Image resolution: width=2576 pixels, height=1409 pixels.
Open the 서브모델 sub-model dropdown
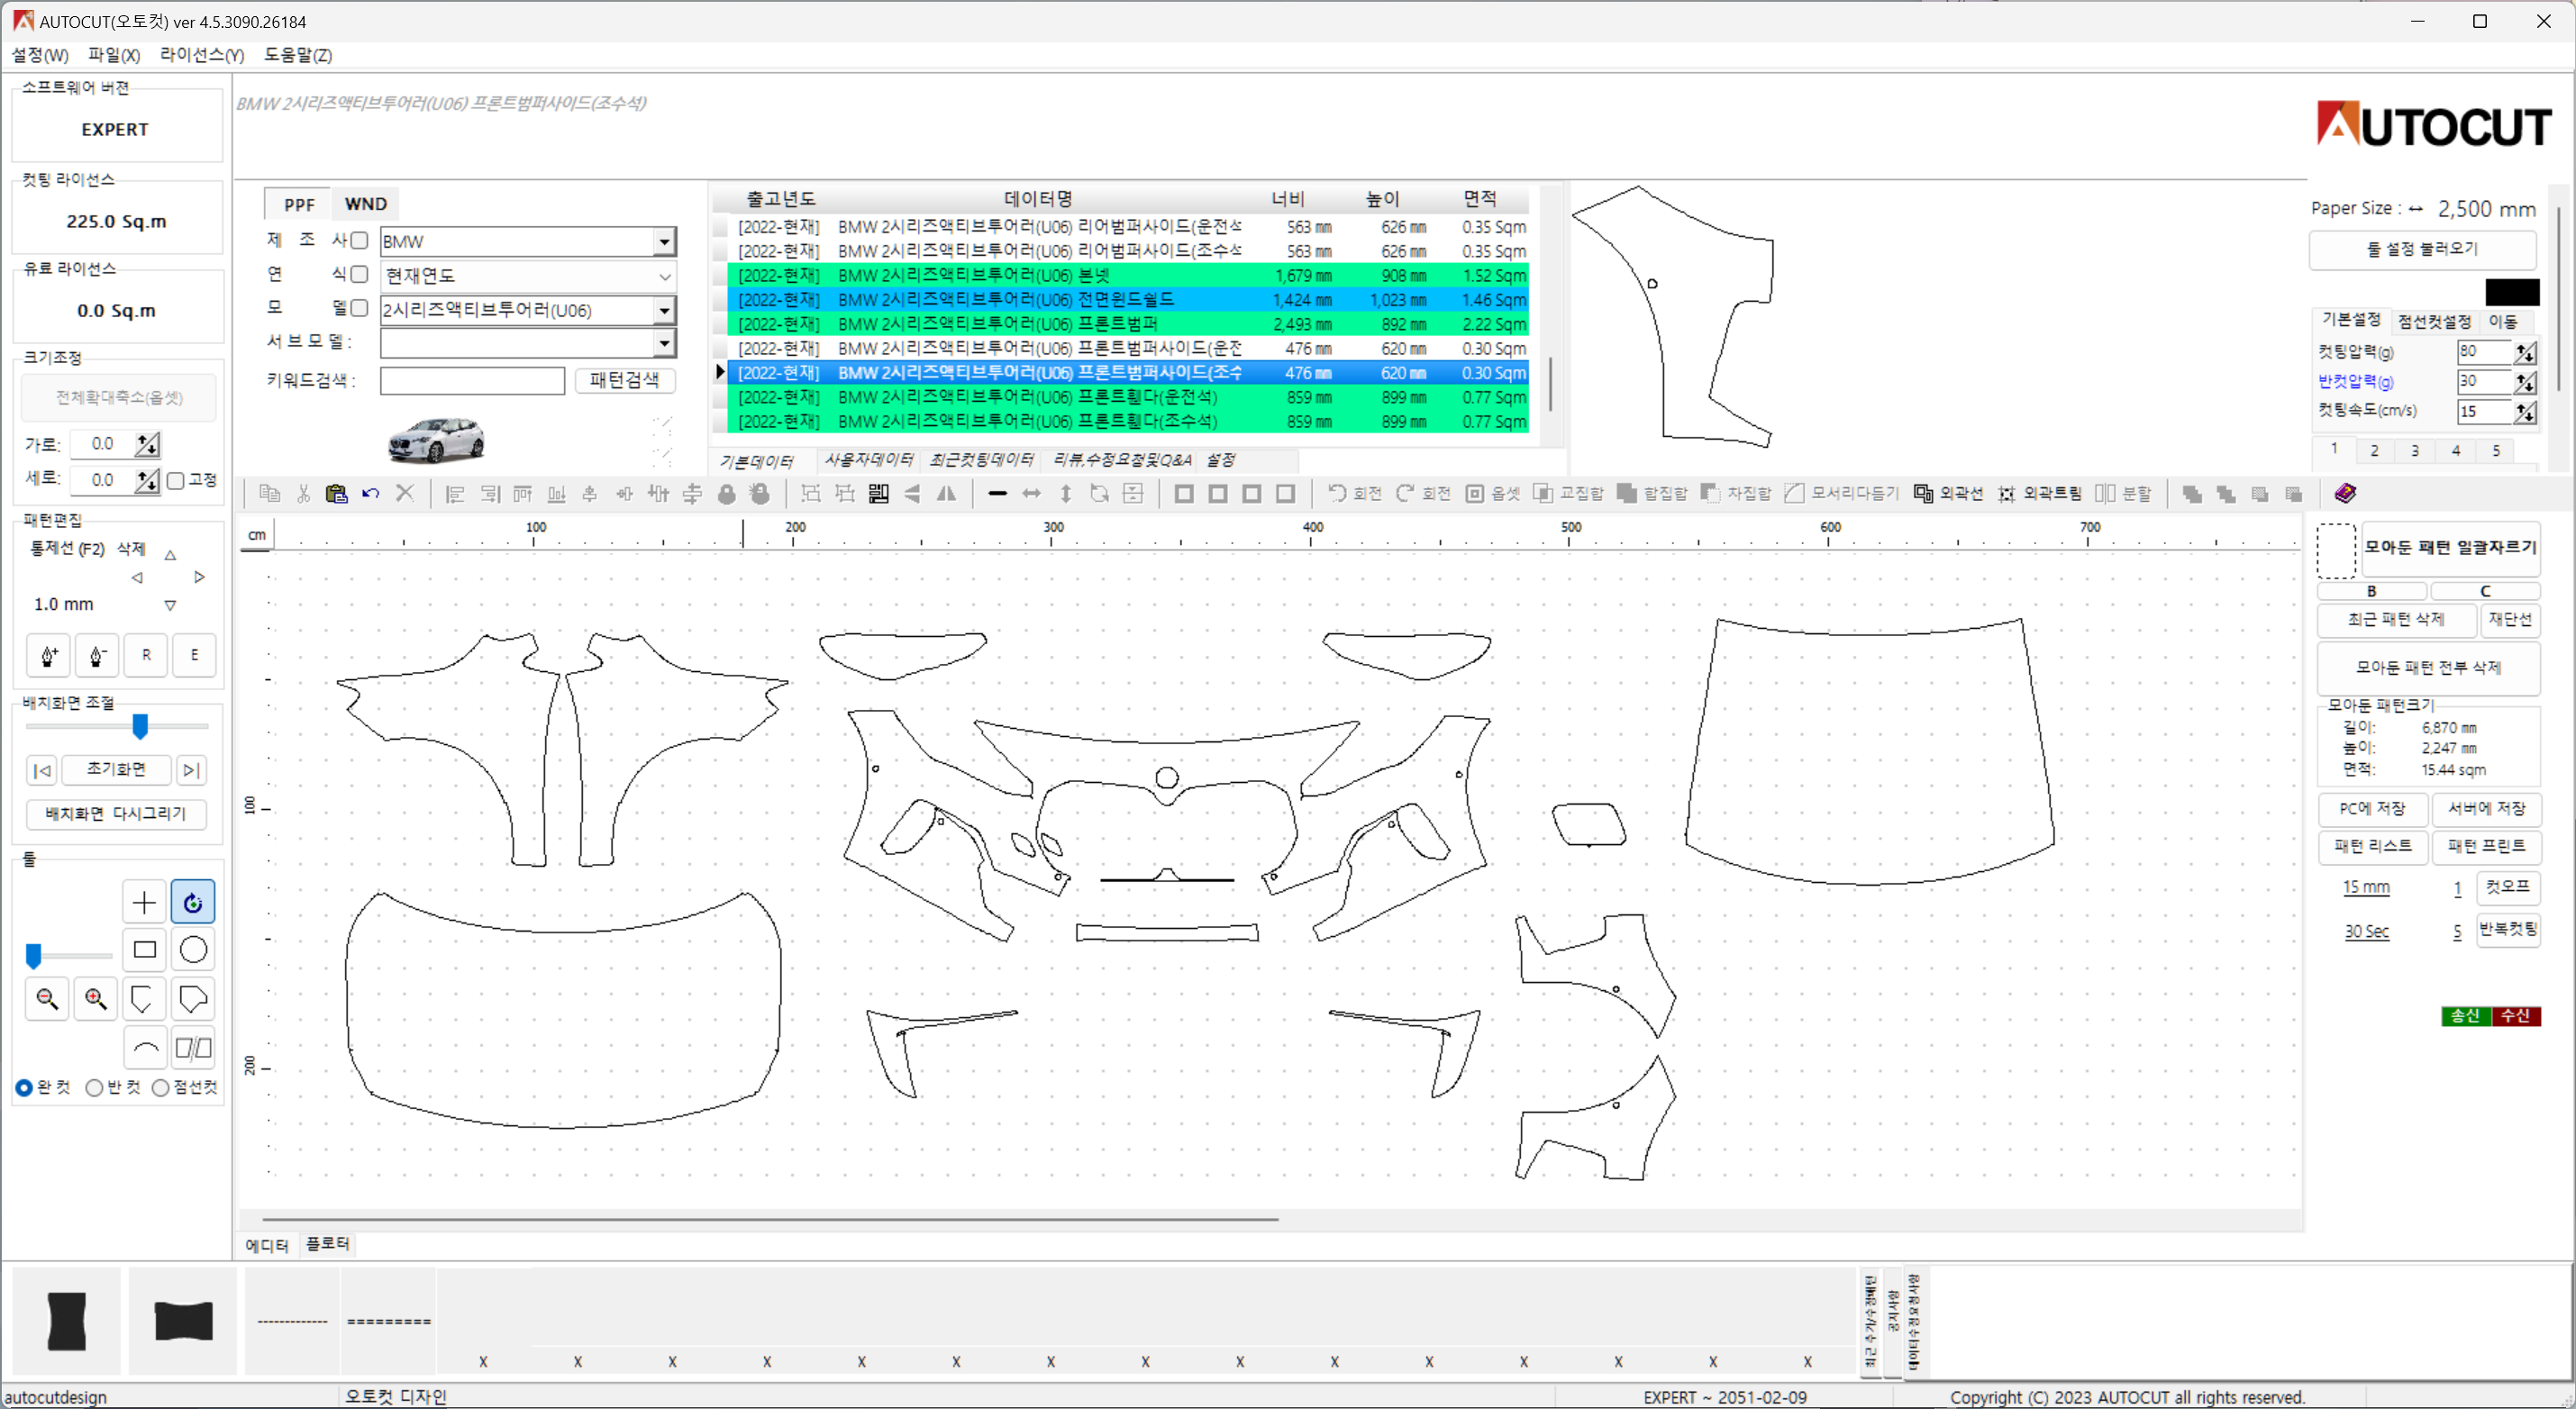point(664,343)
